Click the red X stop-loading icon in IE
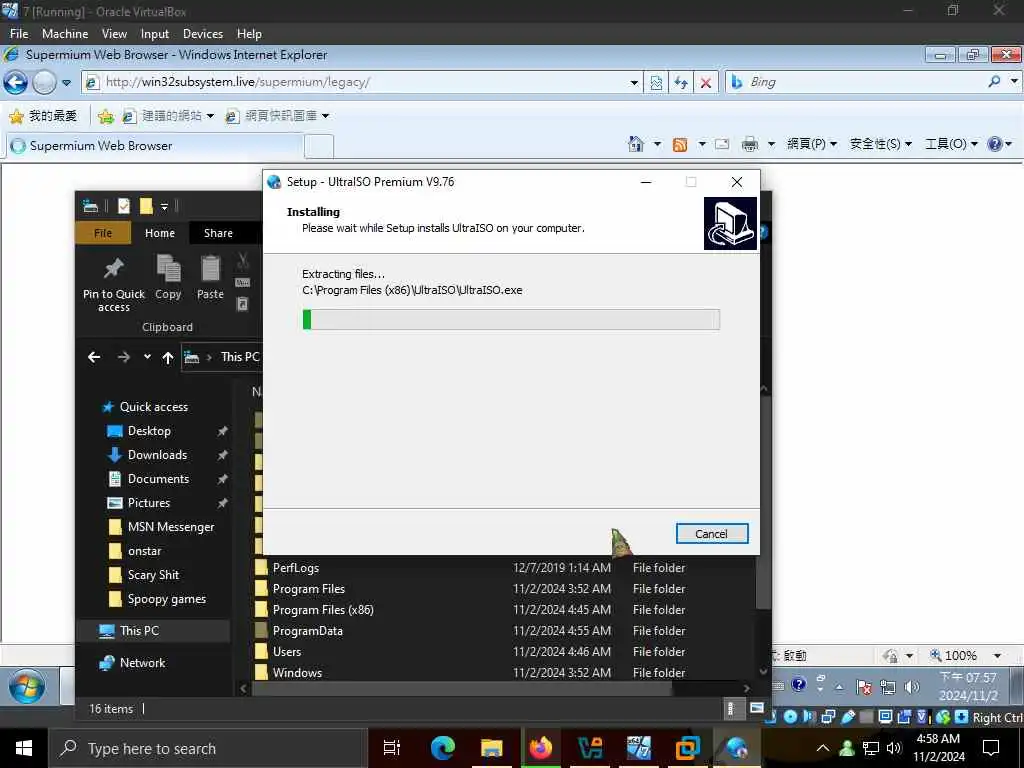The width and height of the screenshot is (1024, 768). 705,82
